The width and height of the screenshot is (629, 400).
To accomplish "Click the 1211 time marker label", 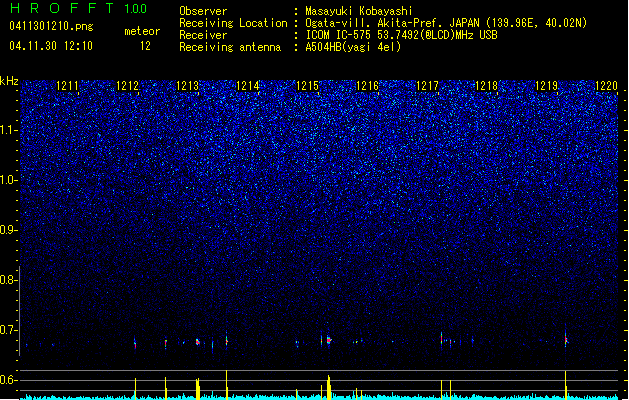I will (67, 86).
